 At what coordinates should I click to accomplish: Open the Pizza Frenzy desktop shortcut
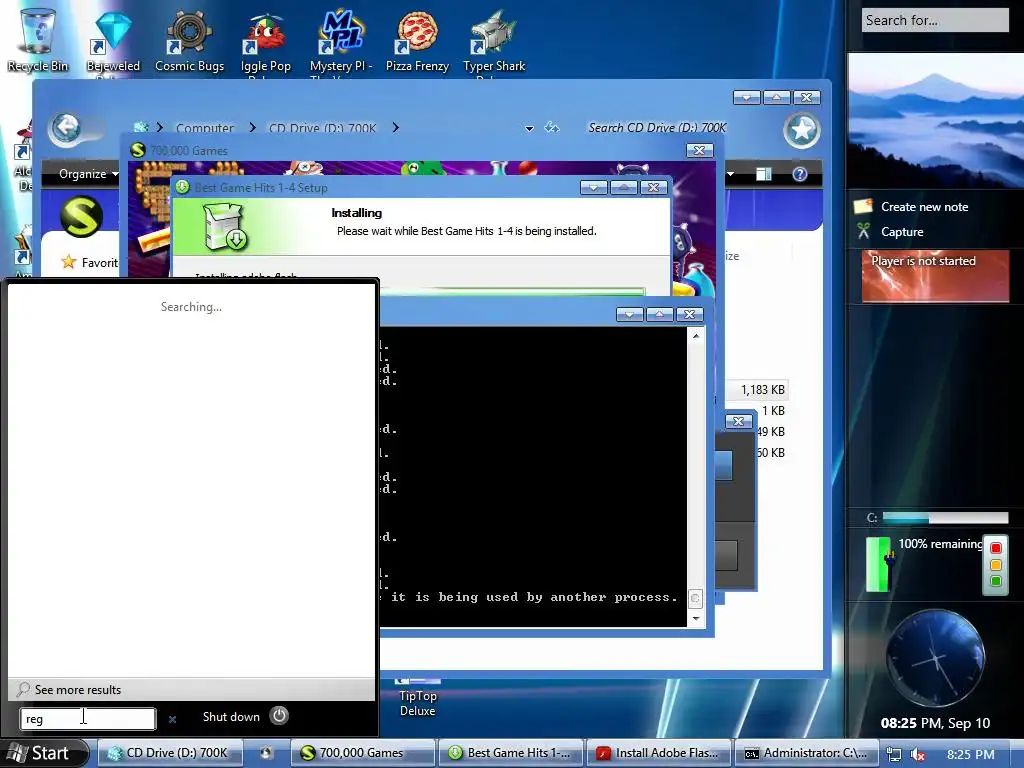(417, 40)
